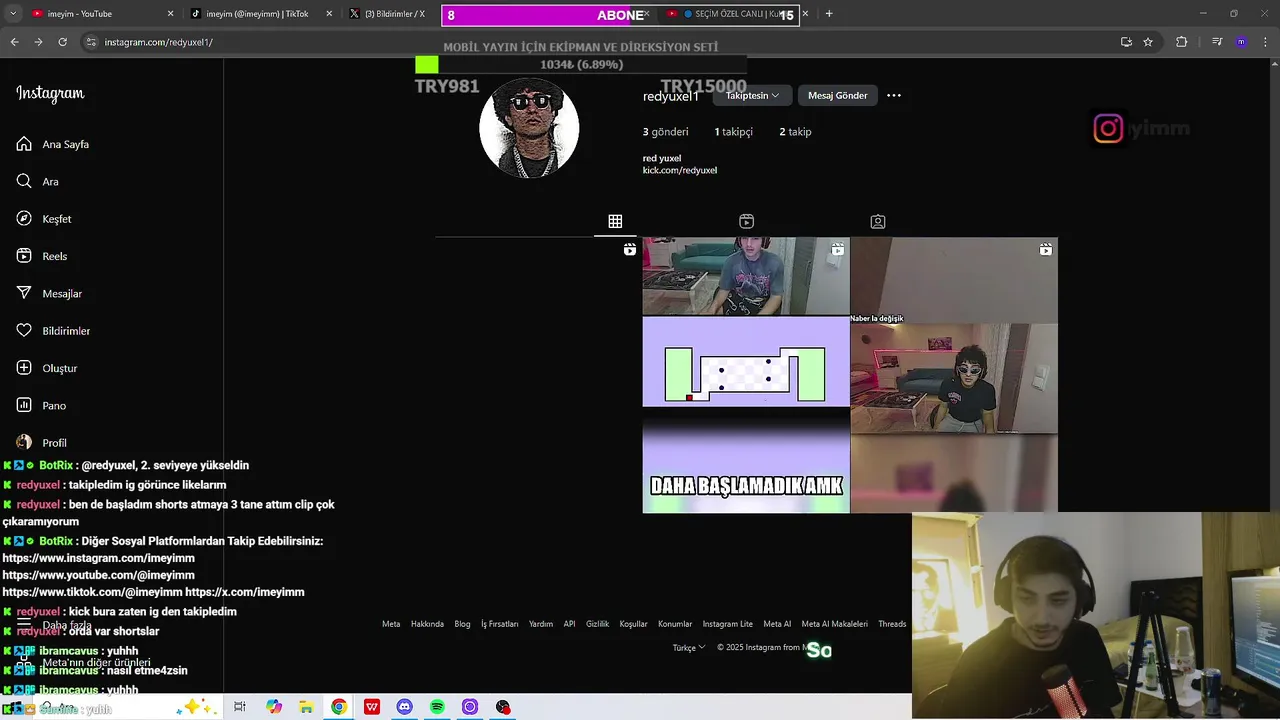Open a new browser tab
The image size is (1280, 720).
[x=829, y=14]
